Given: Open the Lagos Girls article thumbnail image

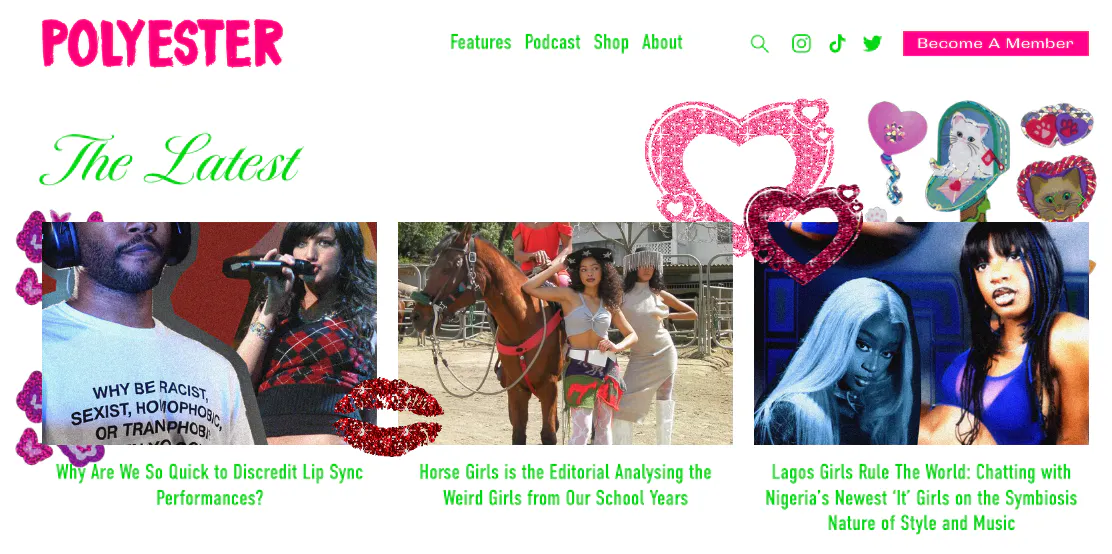Looking at the screenshot, I should (x=921, y=333).
